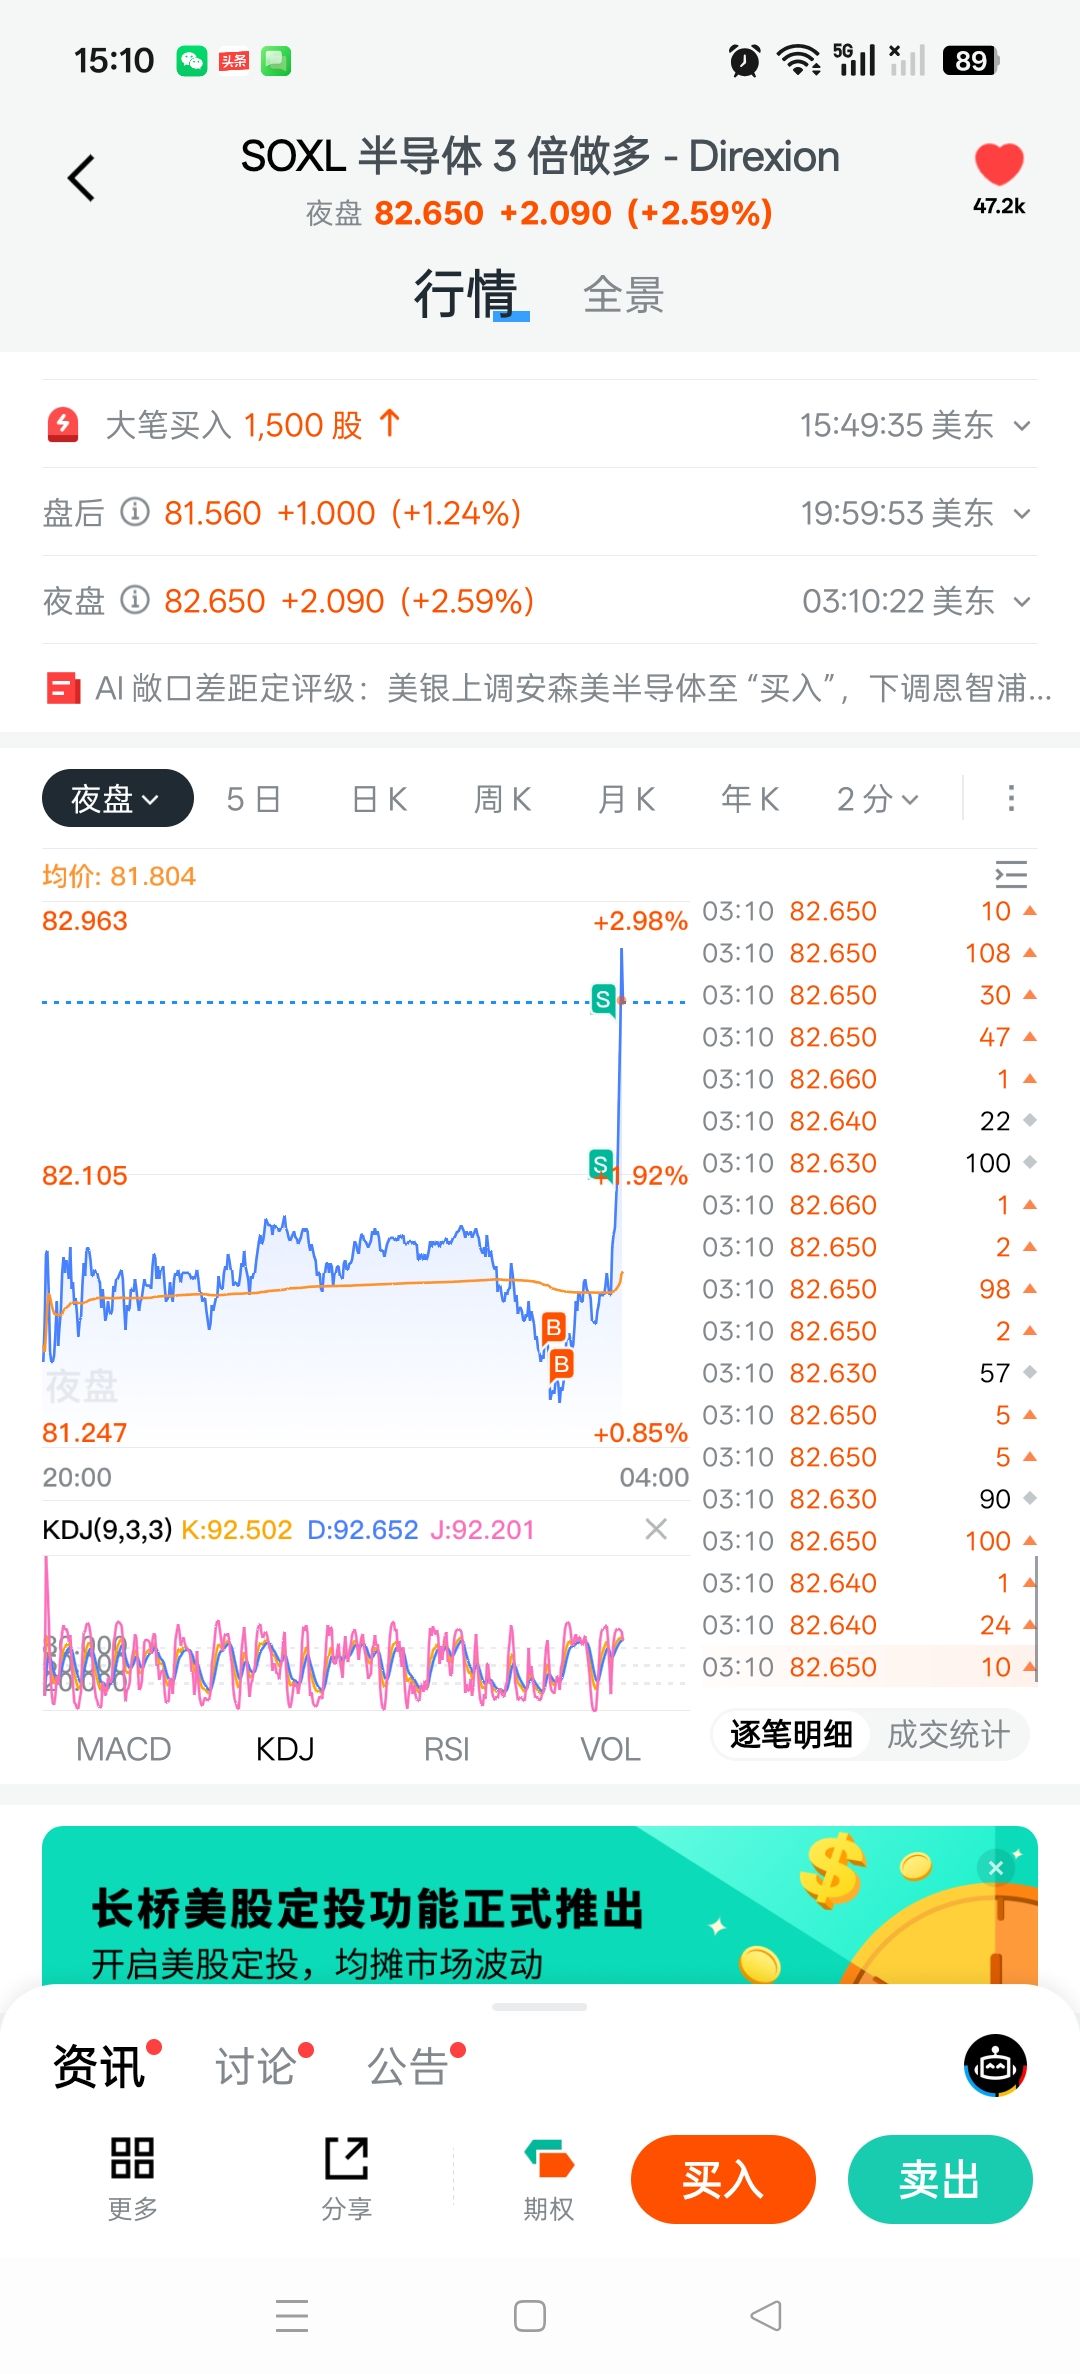The image size is (1080, 2374).
Task: Switch to the 行情 tab
Action: pyautogui.click(x=466, y=294)
